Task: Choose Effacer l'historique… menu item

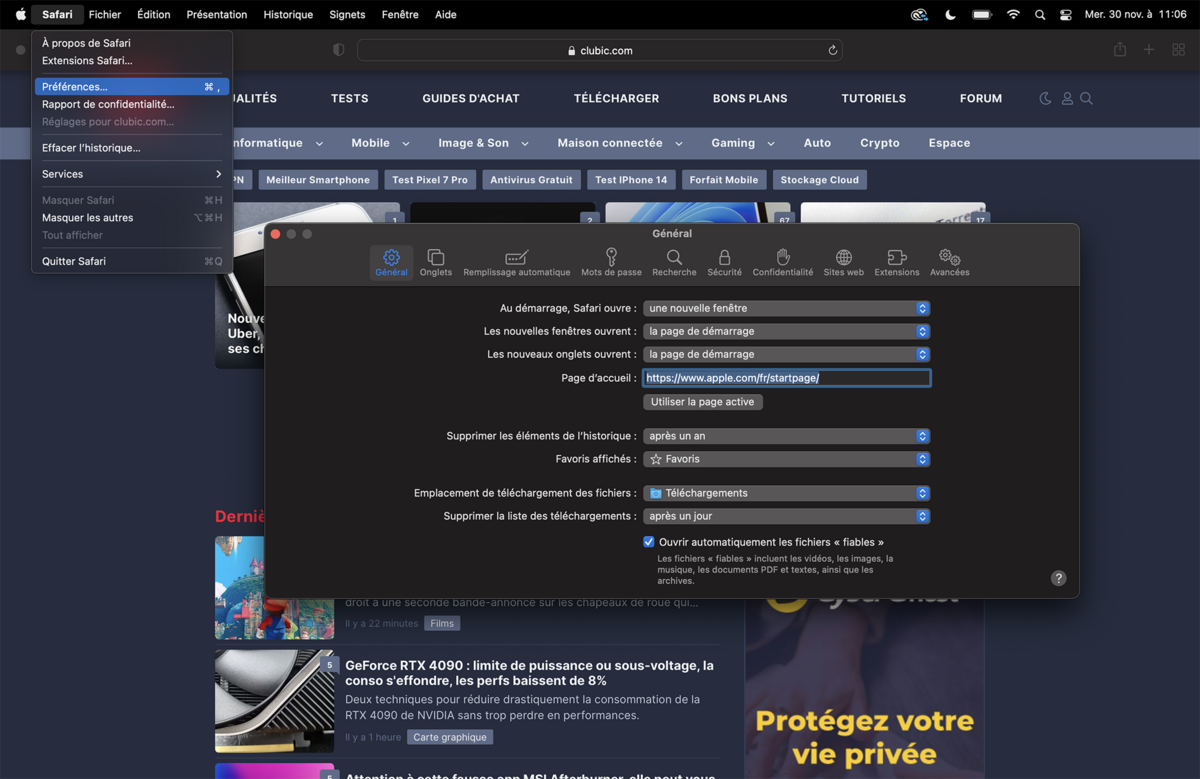Action: (x=132, y=148)
